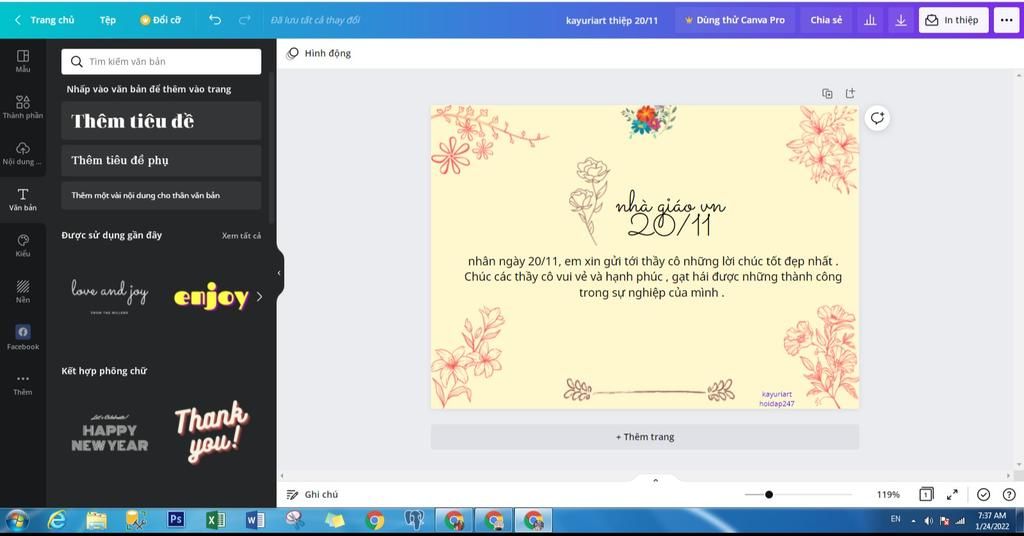Go back to Trang chủ home
Image resolution: width=1024 pixels, height=536 pixels.
[x=45, y=20]
